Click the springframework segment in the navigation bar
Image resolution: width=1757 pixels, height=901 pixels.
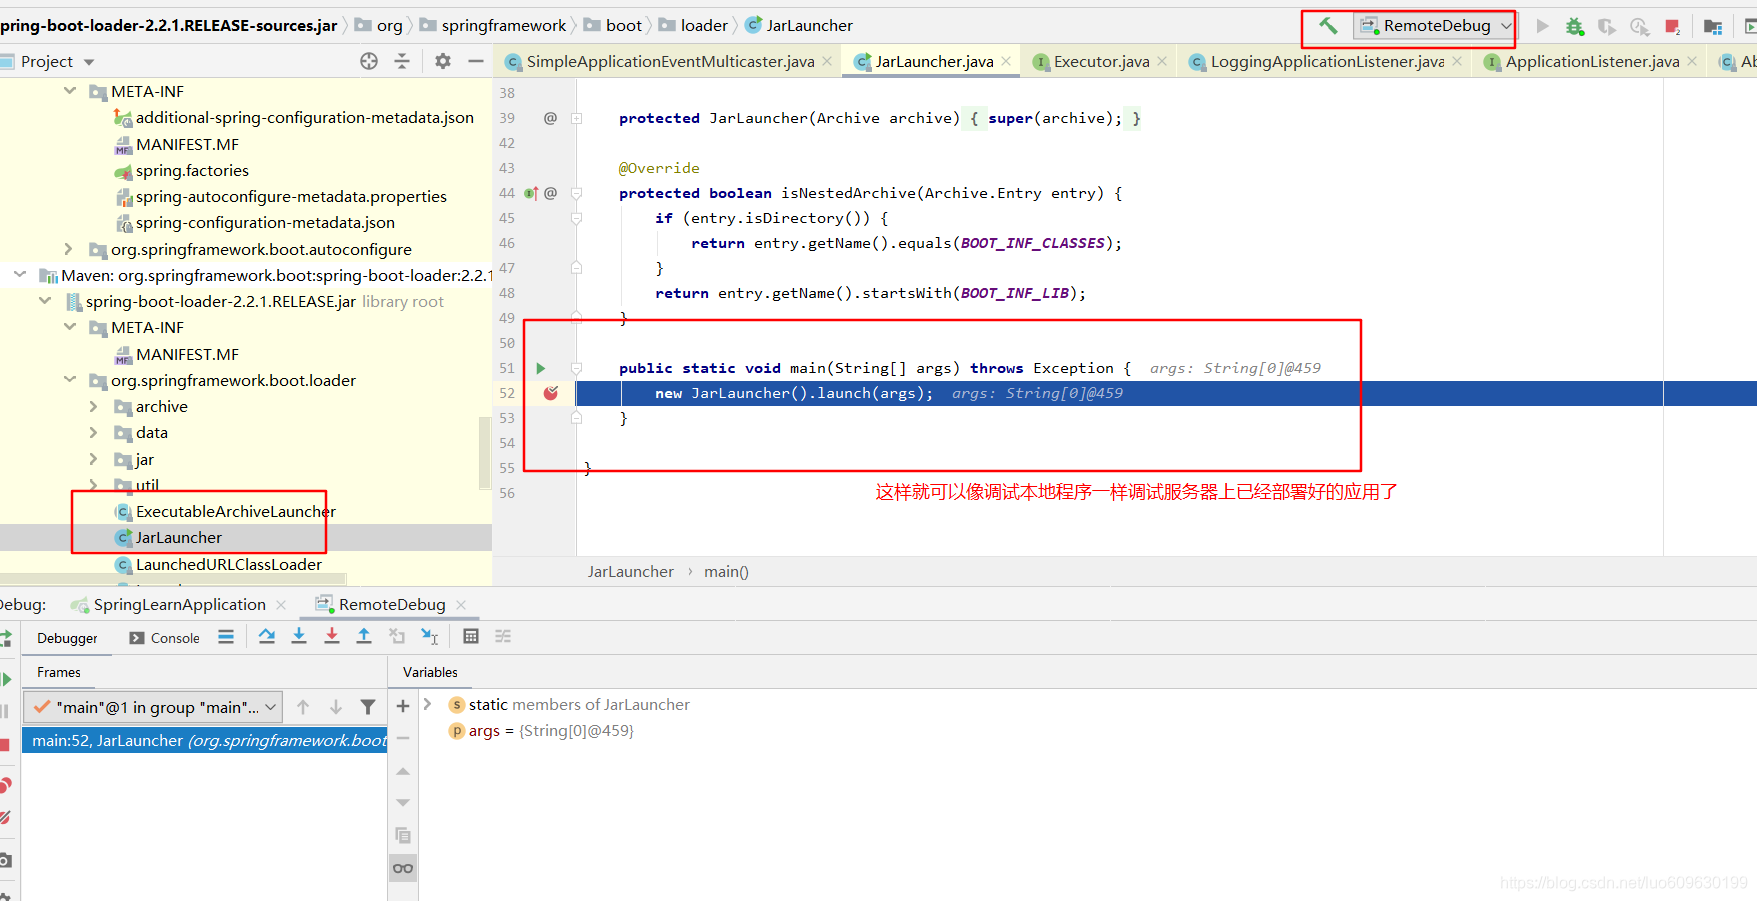(503, 25)
